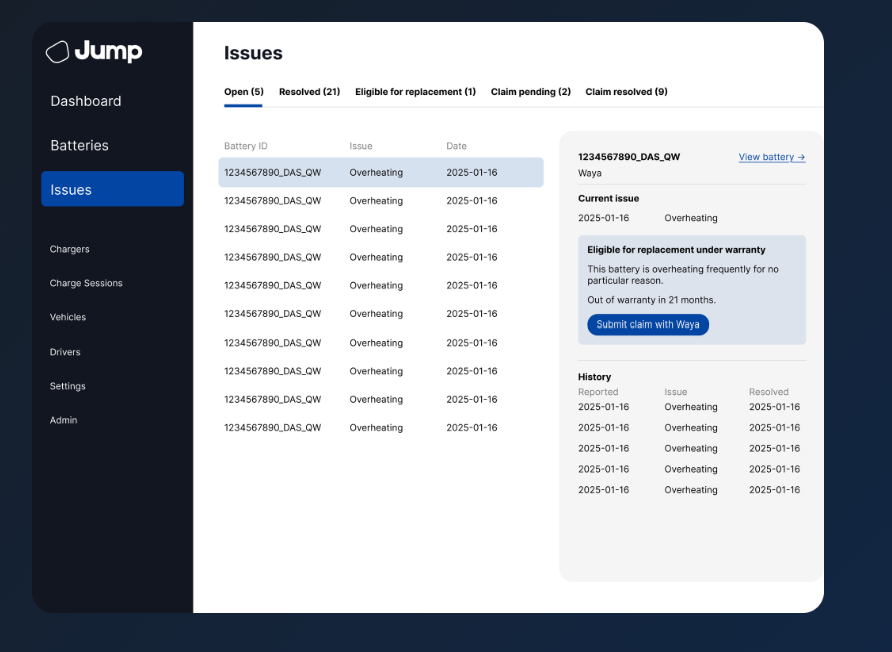Click Overheating under Current issue
The image size is (892, 652).
691,218
